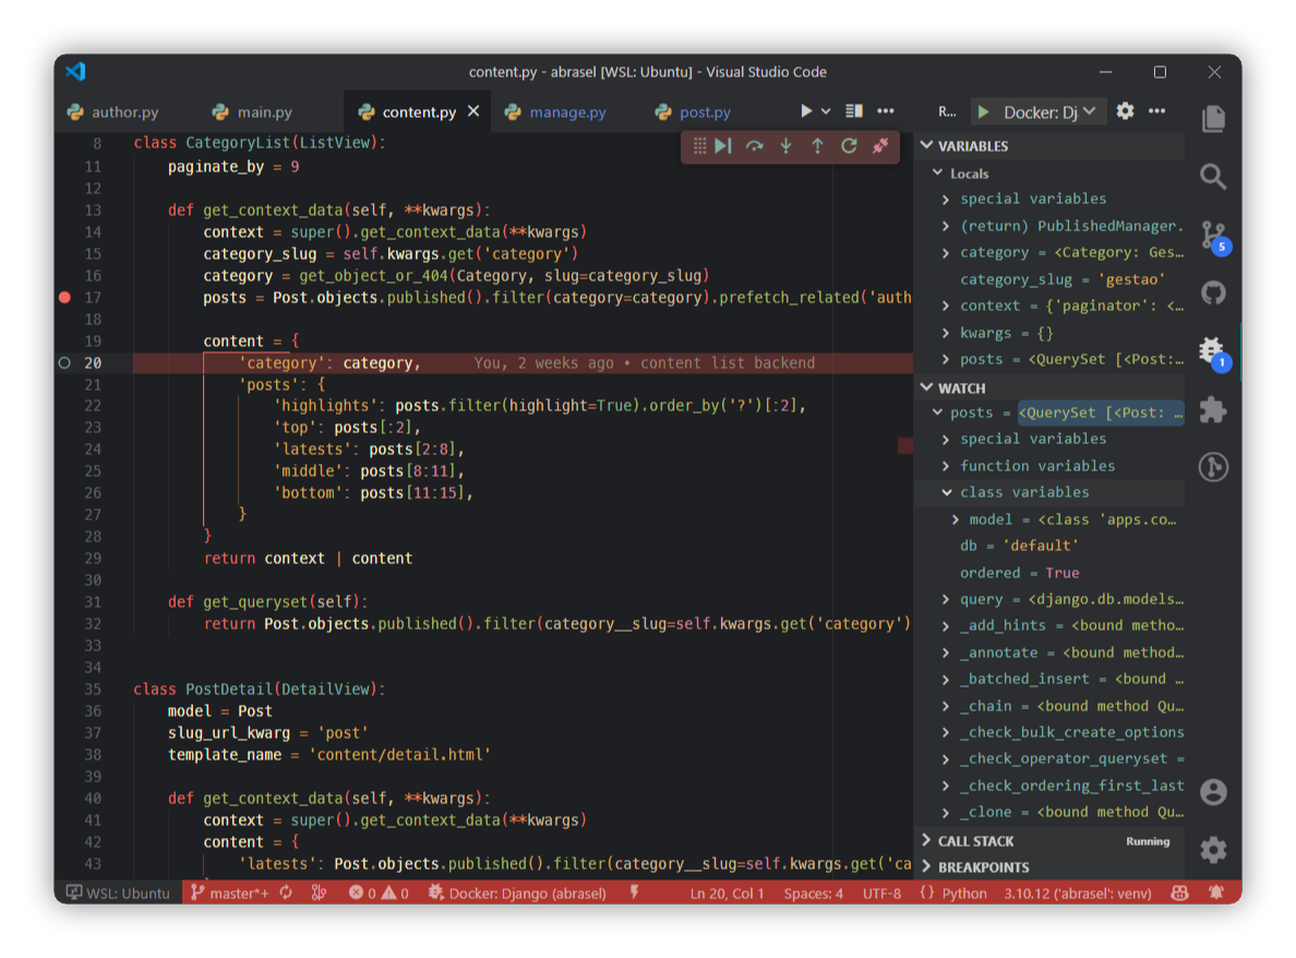Open the Git graph activity bar icon
This screenshot has height=958, width=1296.
pos(1213,467)
